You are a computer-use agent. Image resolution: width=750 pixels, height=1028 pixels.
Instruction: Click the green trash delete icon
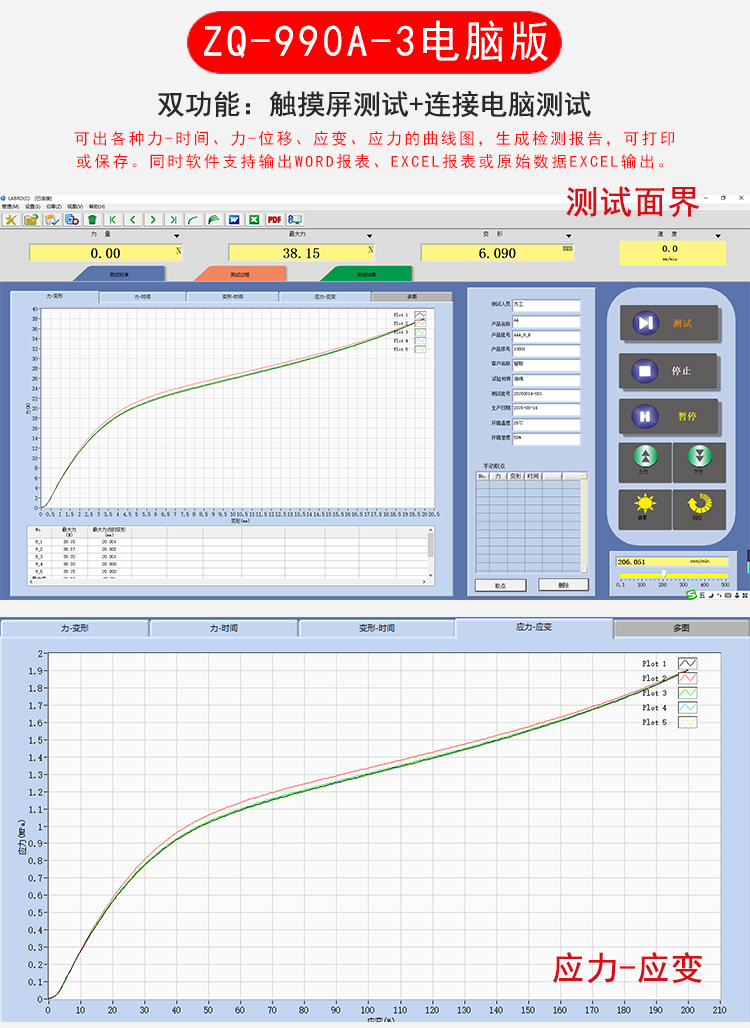(92, 219)
